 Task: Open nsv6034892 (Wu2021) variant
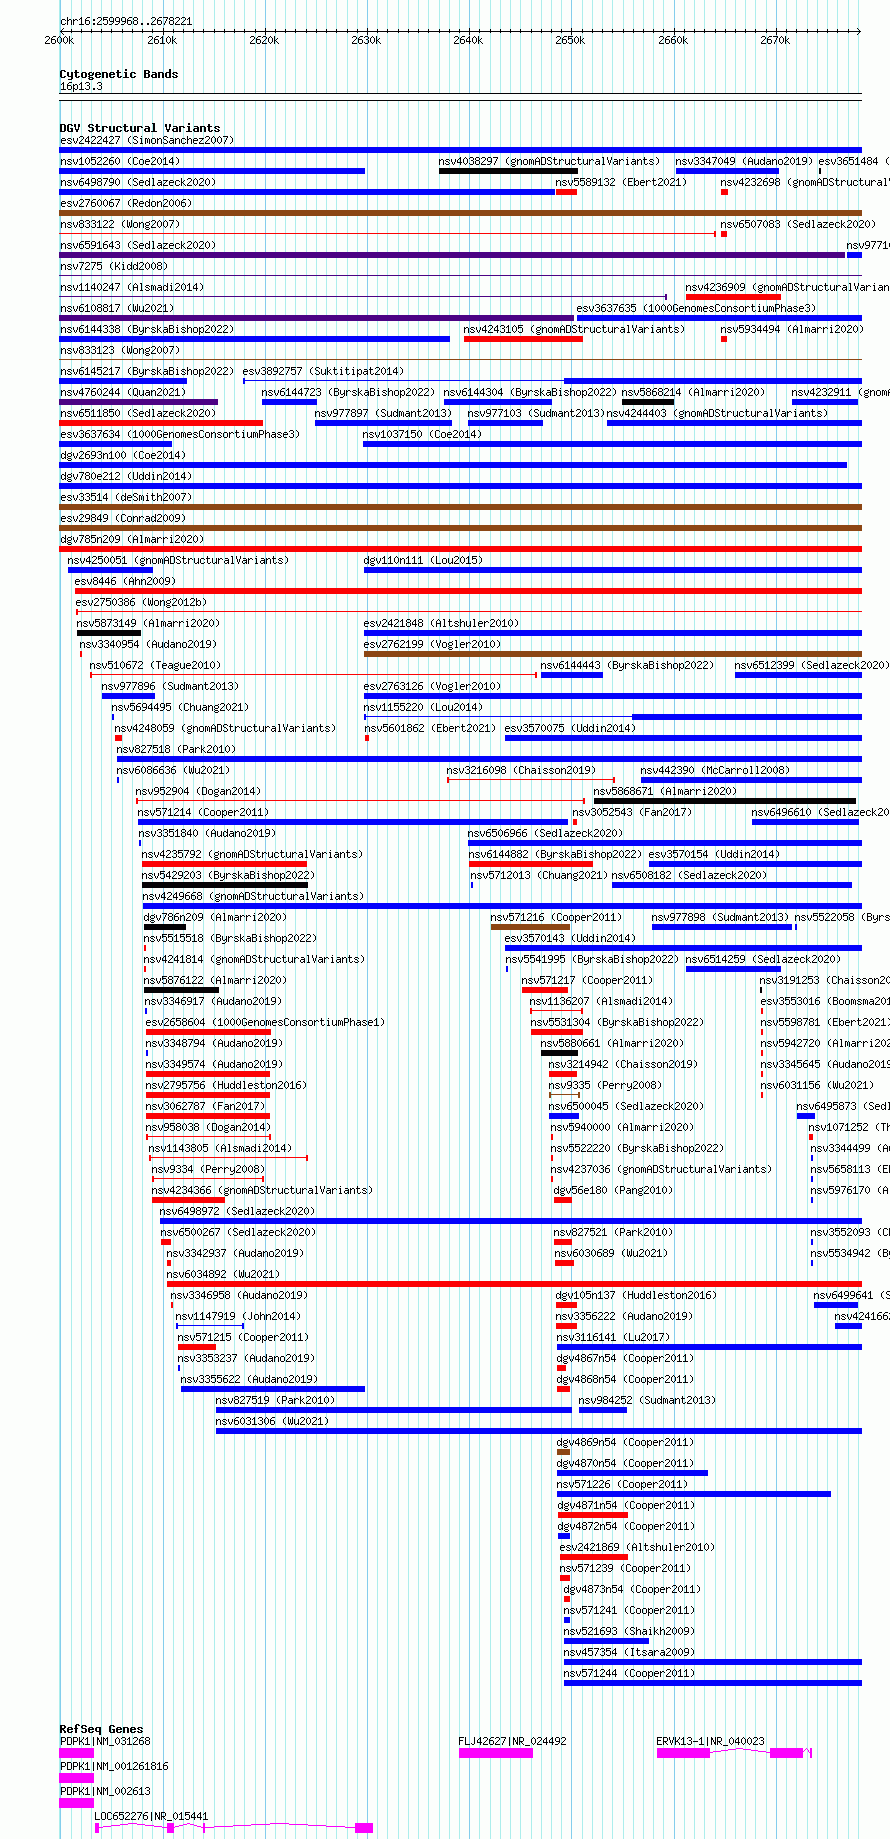pyautogui.click(x=224, y=1274)
